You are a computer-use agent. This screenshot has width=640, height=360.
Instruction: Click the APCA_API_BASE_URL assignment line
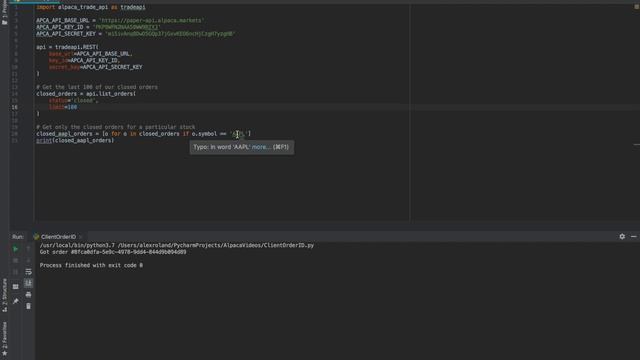click(120, 20)
